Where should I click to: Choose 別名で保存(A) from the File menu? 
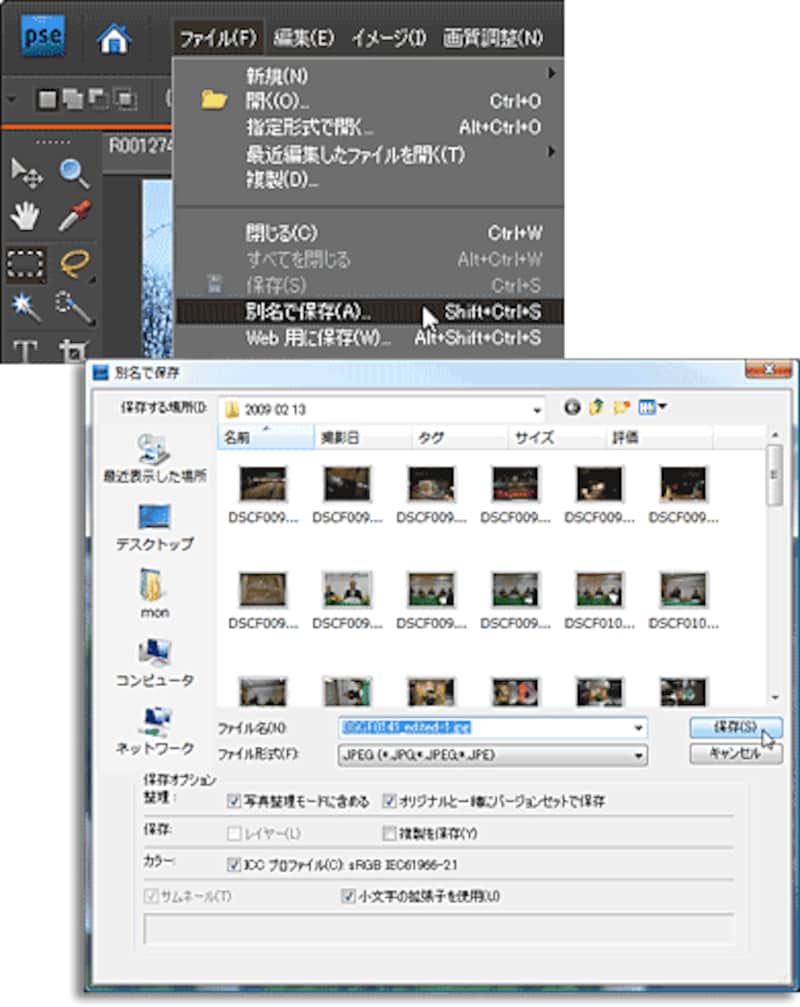point(308,312)
